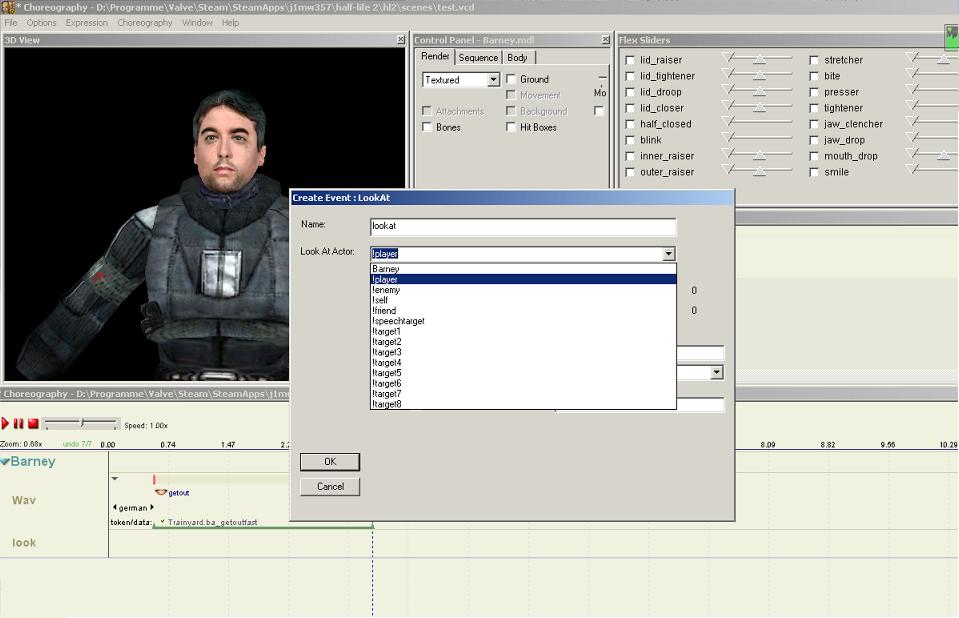The image size is (959, 618).
Task: Click the red marker on Wav timeline
Action: coord(154,480)
